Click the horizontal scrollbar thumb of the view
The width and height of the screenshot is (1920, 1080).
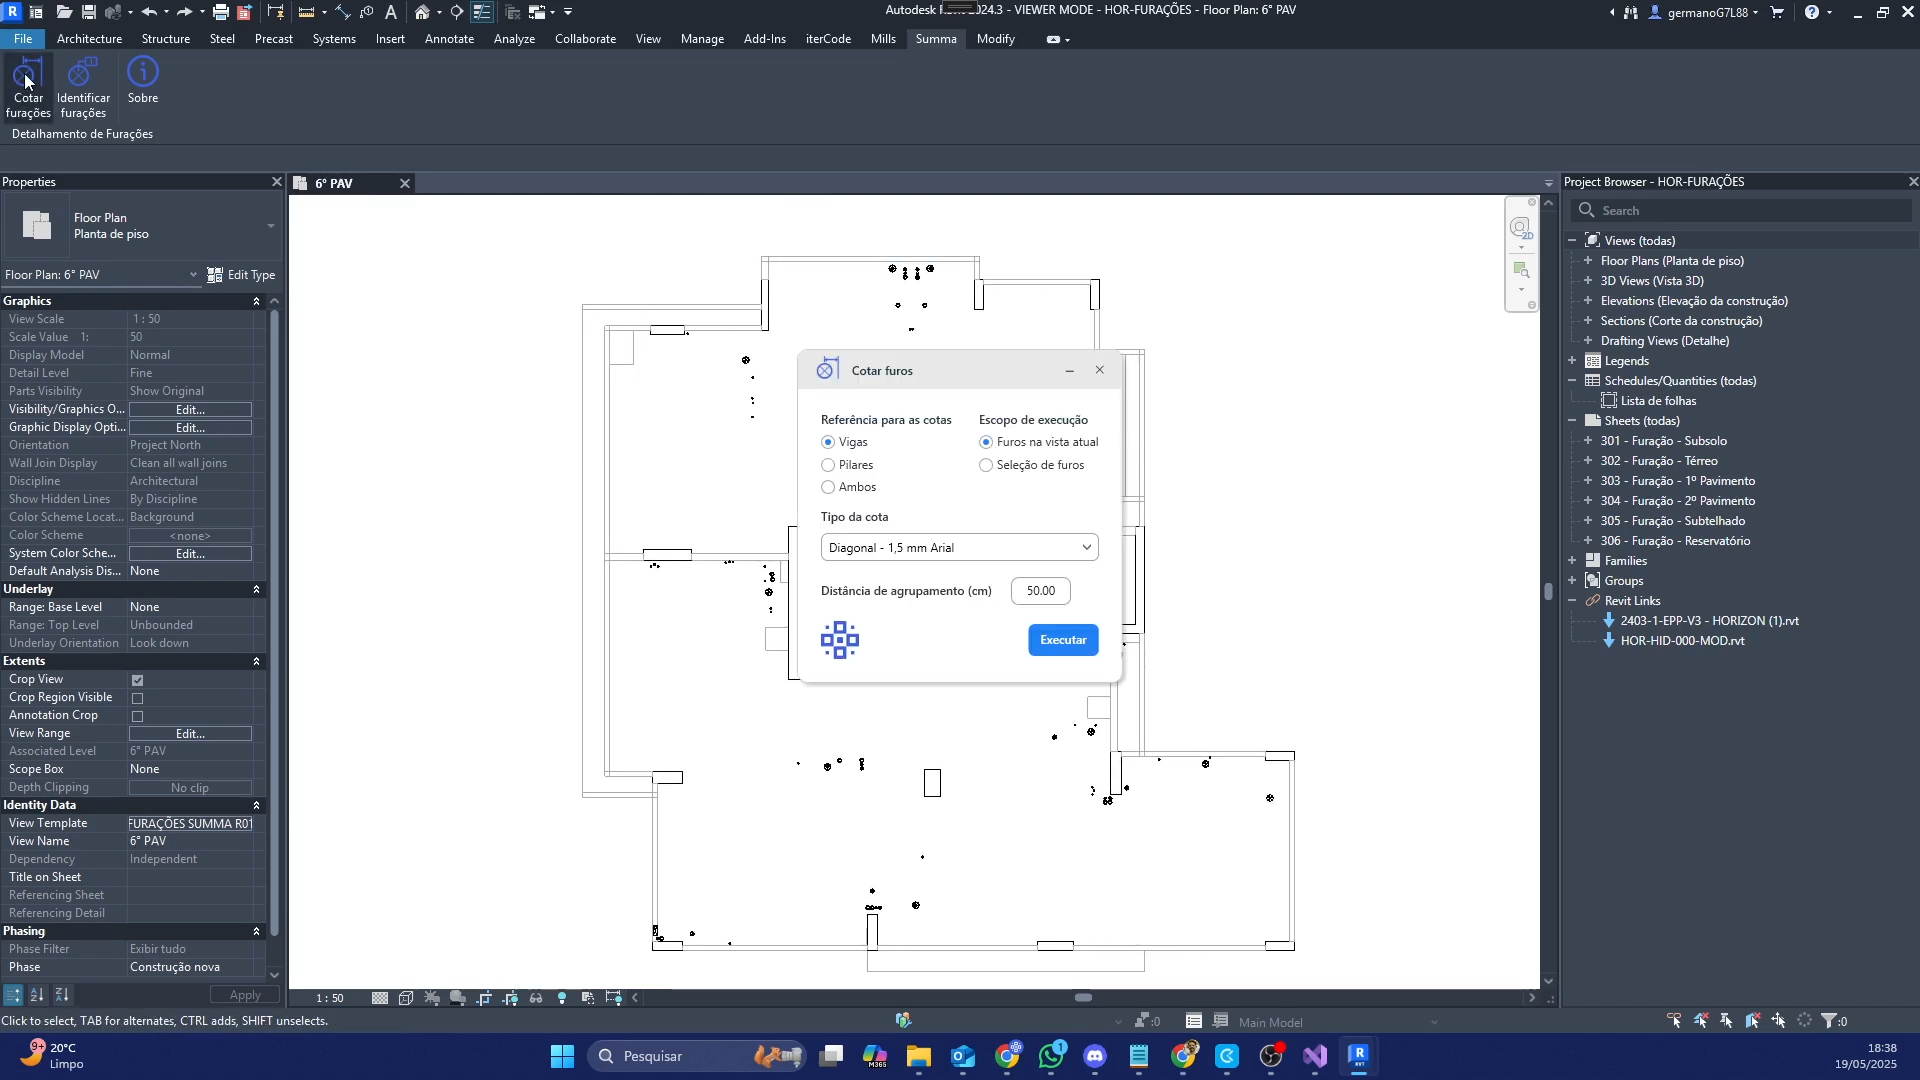[x=1083, y=998]
